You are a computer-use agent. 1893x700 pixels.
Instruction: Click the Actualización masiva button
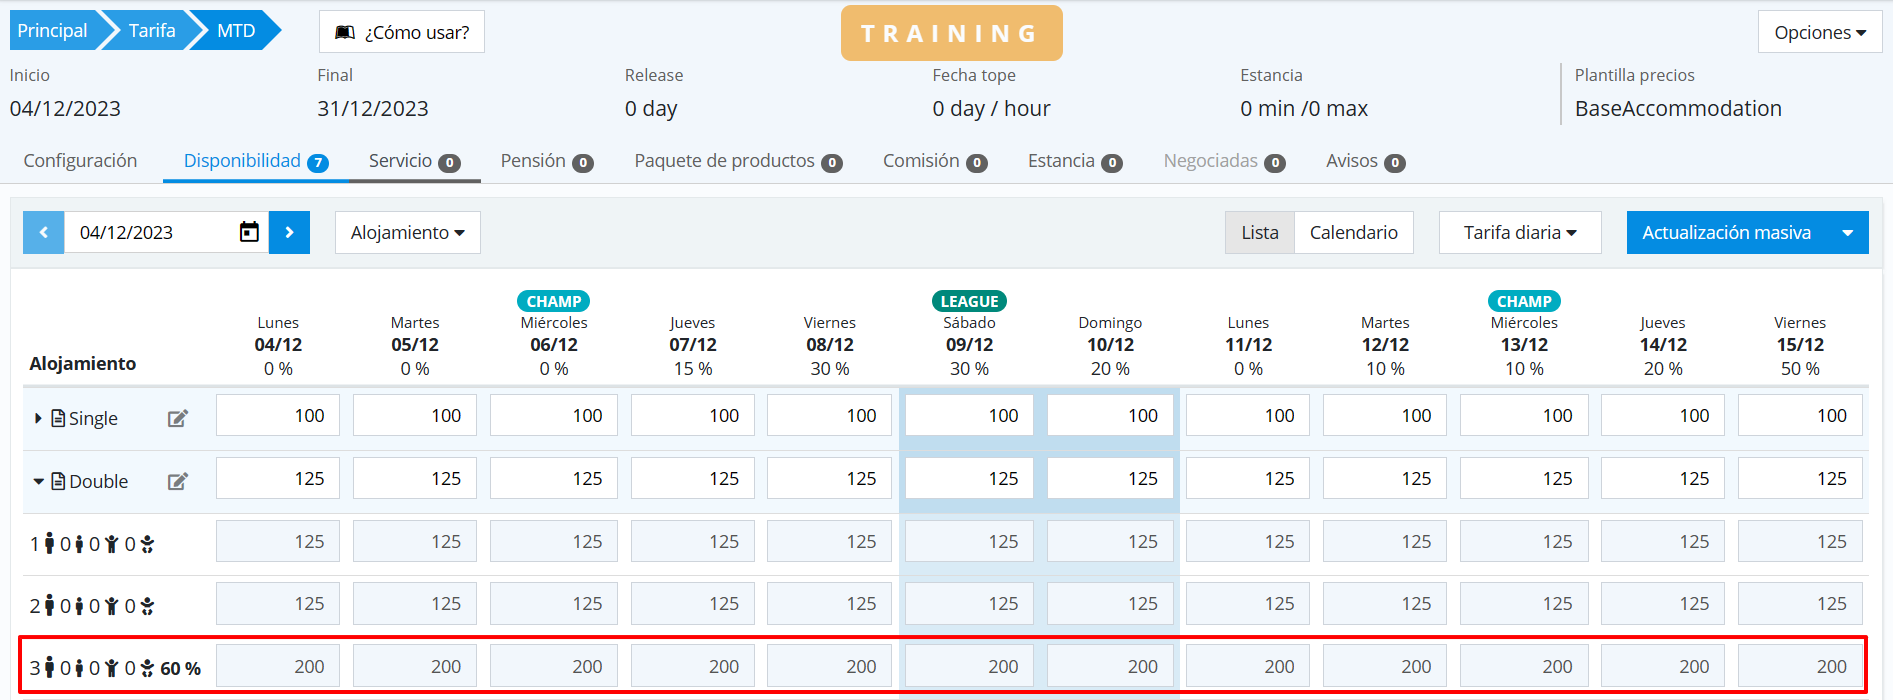click(x=1726, y=232)
